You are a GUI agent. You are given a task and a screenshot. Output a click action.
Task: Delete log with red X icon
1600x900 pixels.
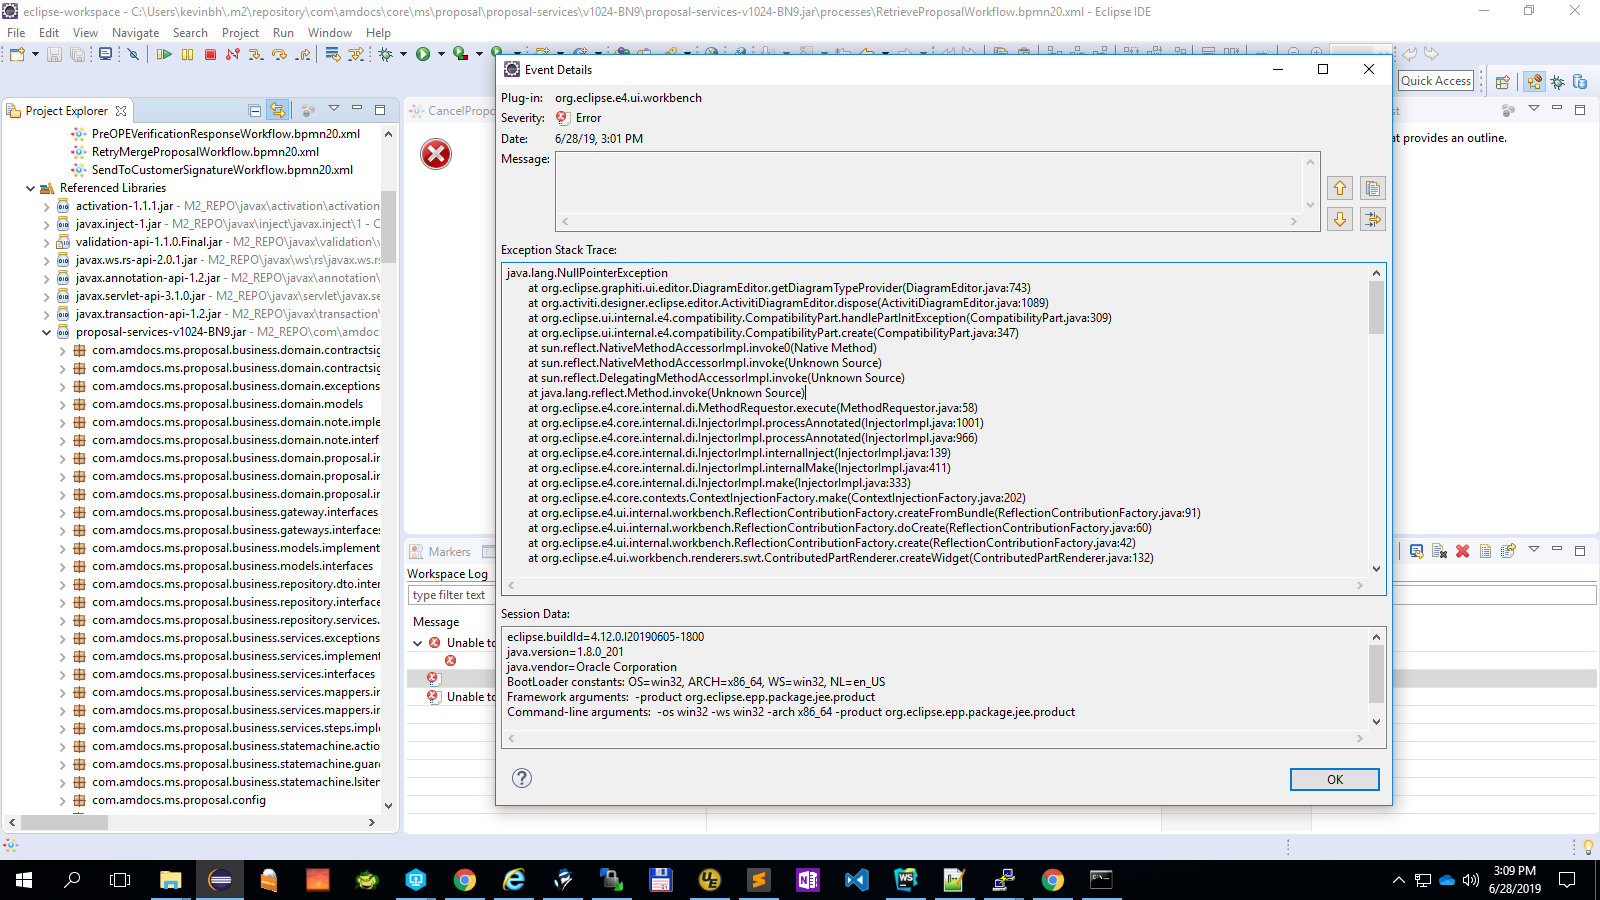1462,551
